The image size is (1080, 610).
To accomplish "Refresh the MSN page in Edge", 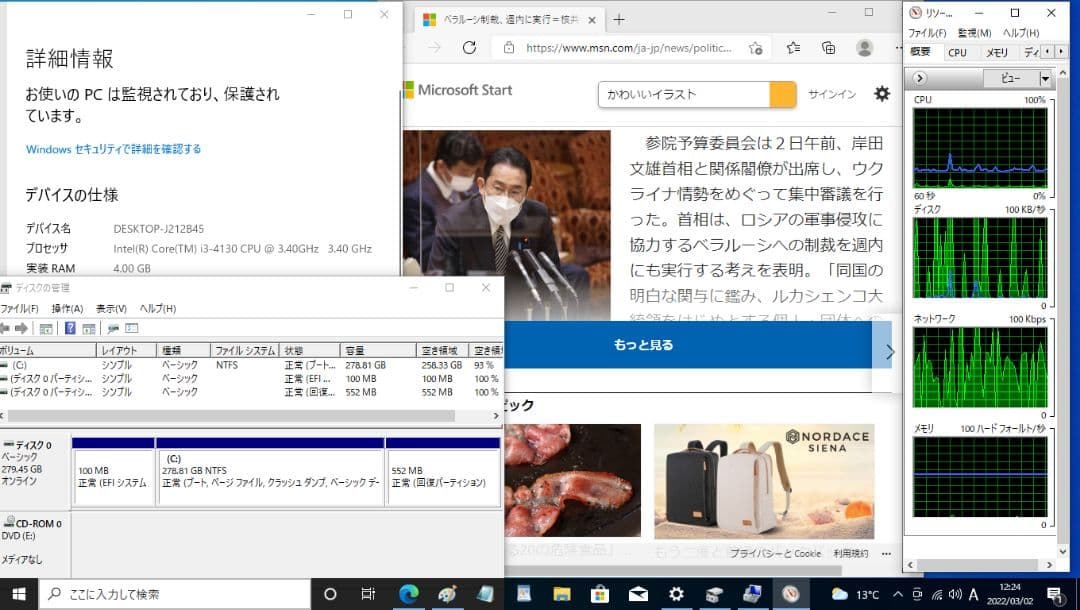I will [469, 47].
